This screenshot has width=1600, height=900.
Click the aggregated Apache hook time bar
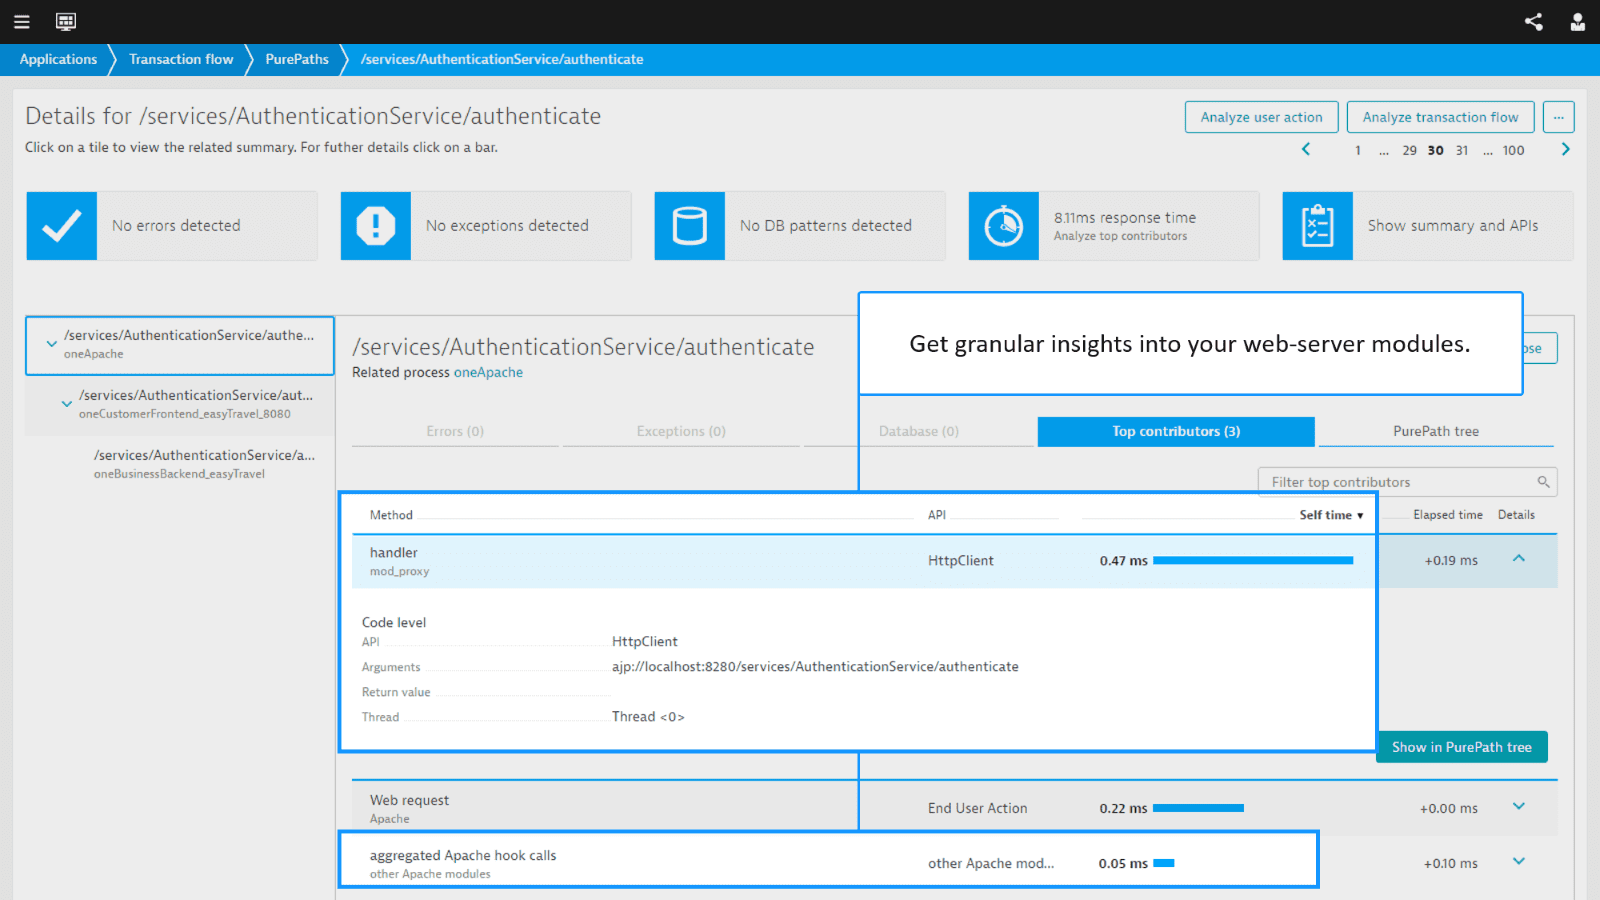click(x=1164, y=863)
